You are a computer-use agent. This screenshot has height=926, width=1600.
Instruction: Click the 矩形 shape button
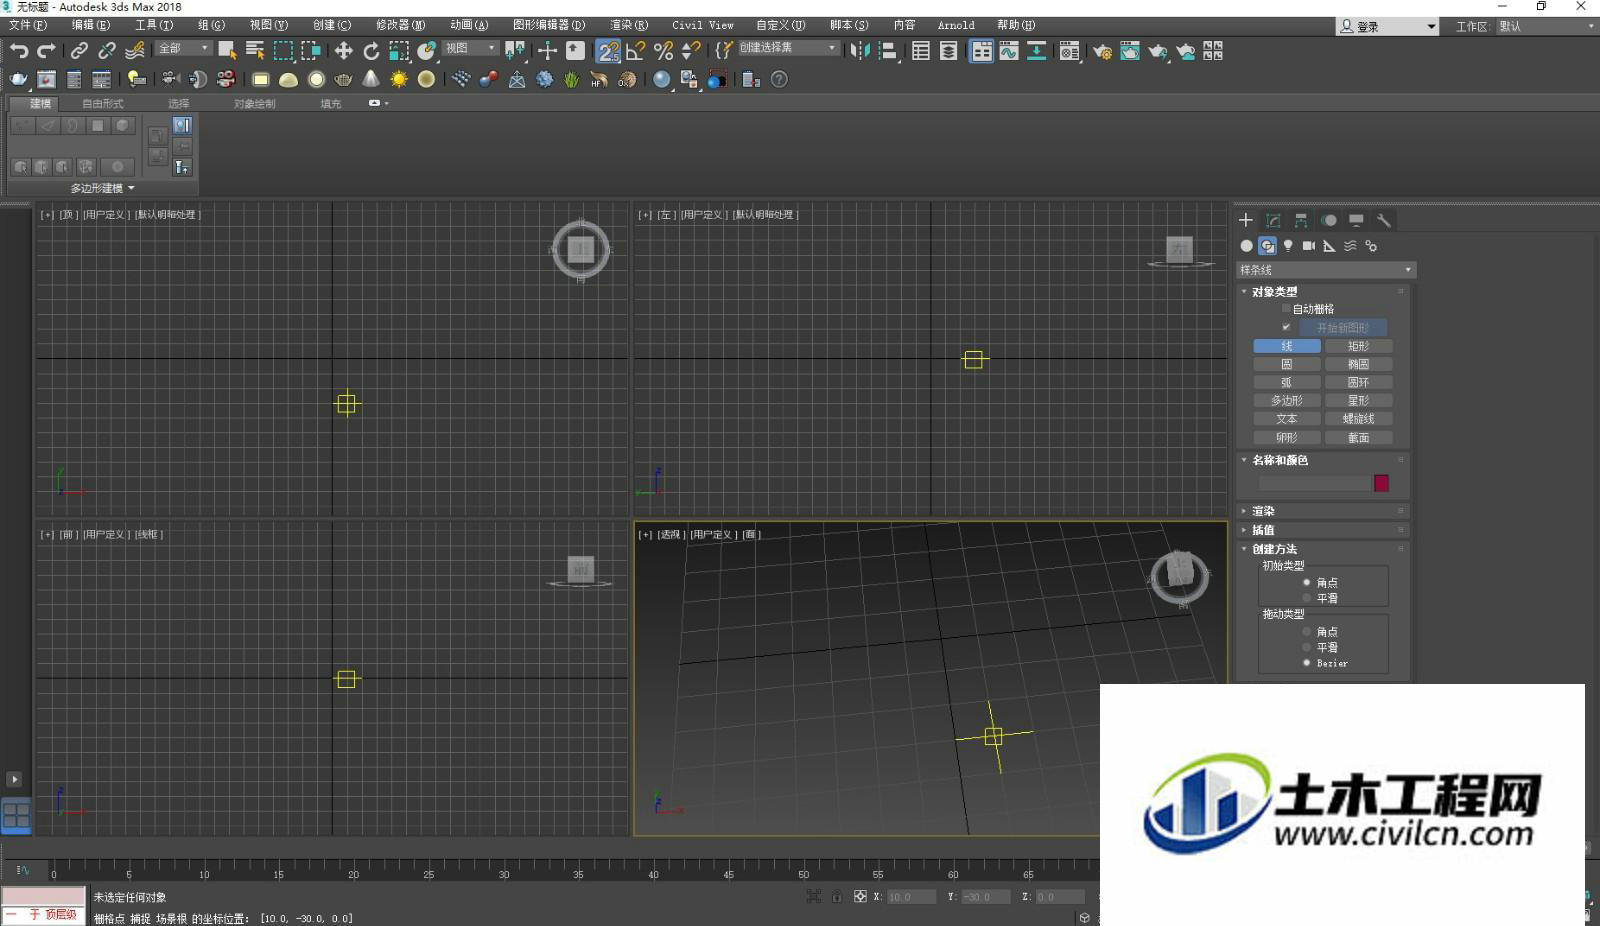[x=1358, y=346]
